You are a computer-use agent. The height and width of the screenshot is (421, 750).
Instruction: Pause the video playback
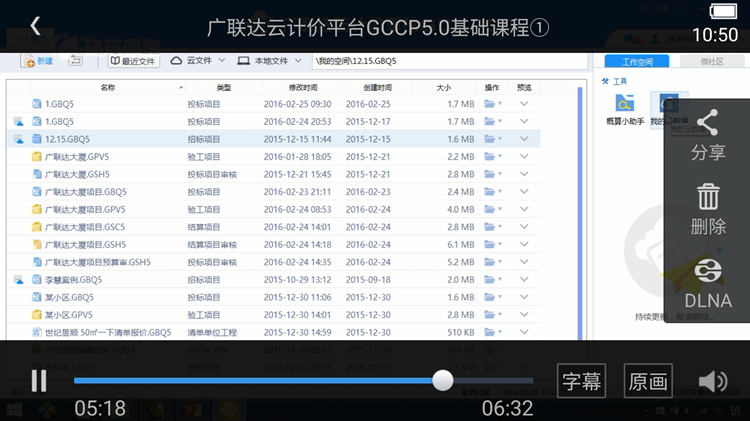point(39,381)
